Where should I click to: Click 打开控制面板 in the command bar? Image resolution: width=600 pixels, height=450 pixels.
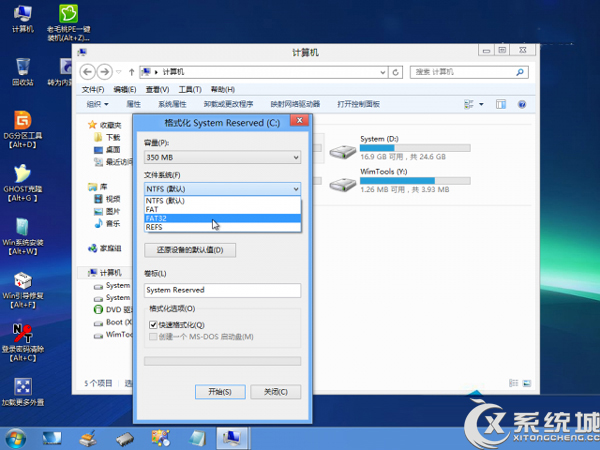click(359, 104)
